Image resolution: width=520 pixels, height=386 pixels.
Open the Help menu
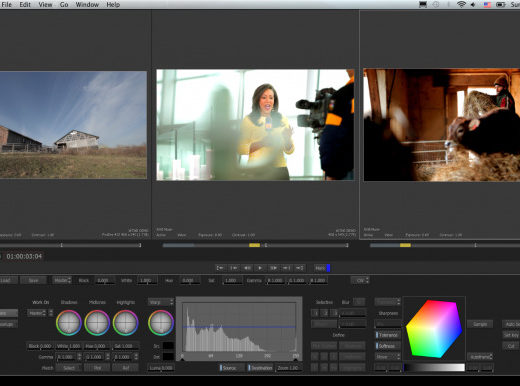point(113,5)
